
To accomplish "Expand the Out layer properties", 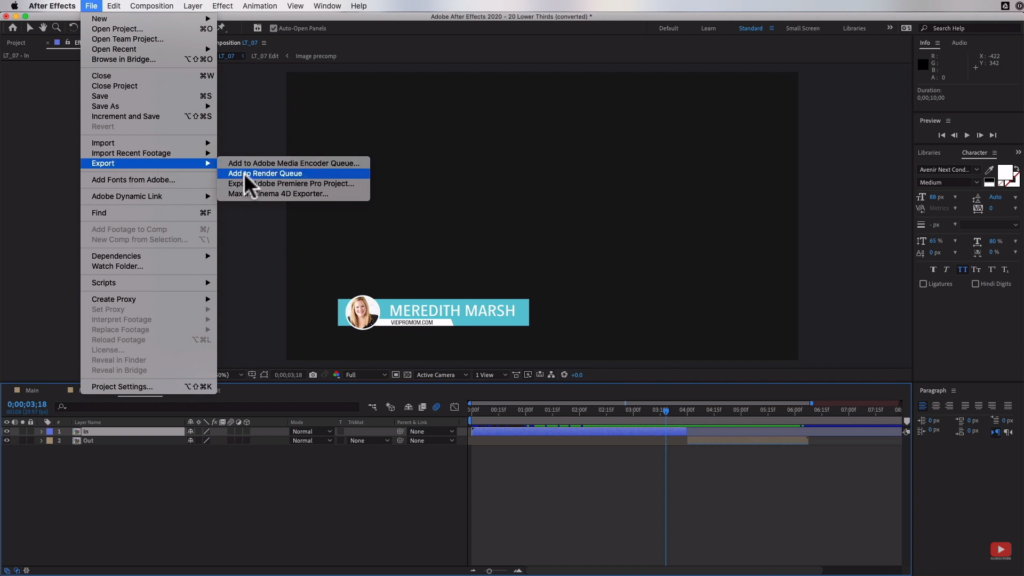I will pyautogui.click(x=41, y=441).
